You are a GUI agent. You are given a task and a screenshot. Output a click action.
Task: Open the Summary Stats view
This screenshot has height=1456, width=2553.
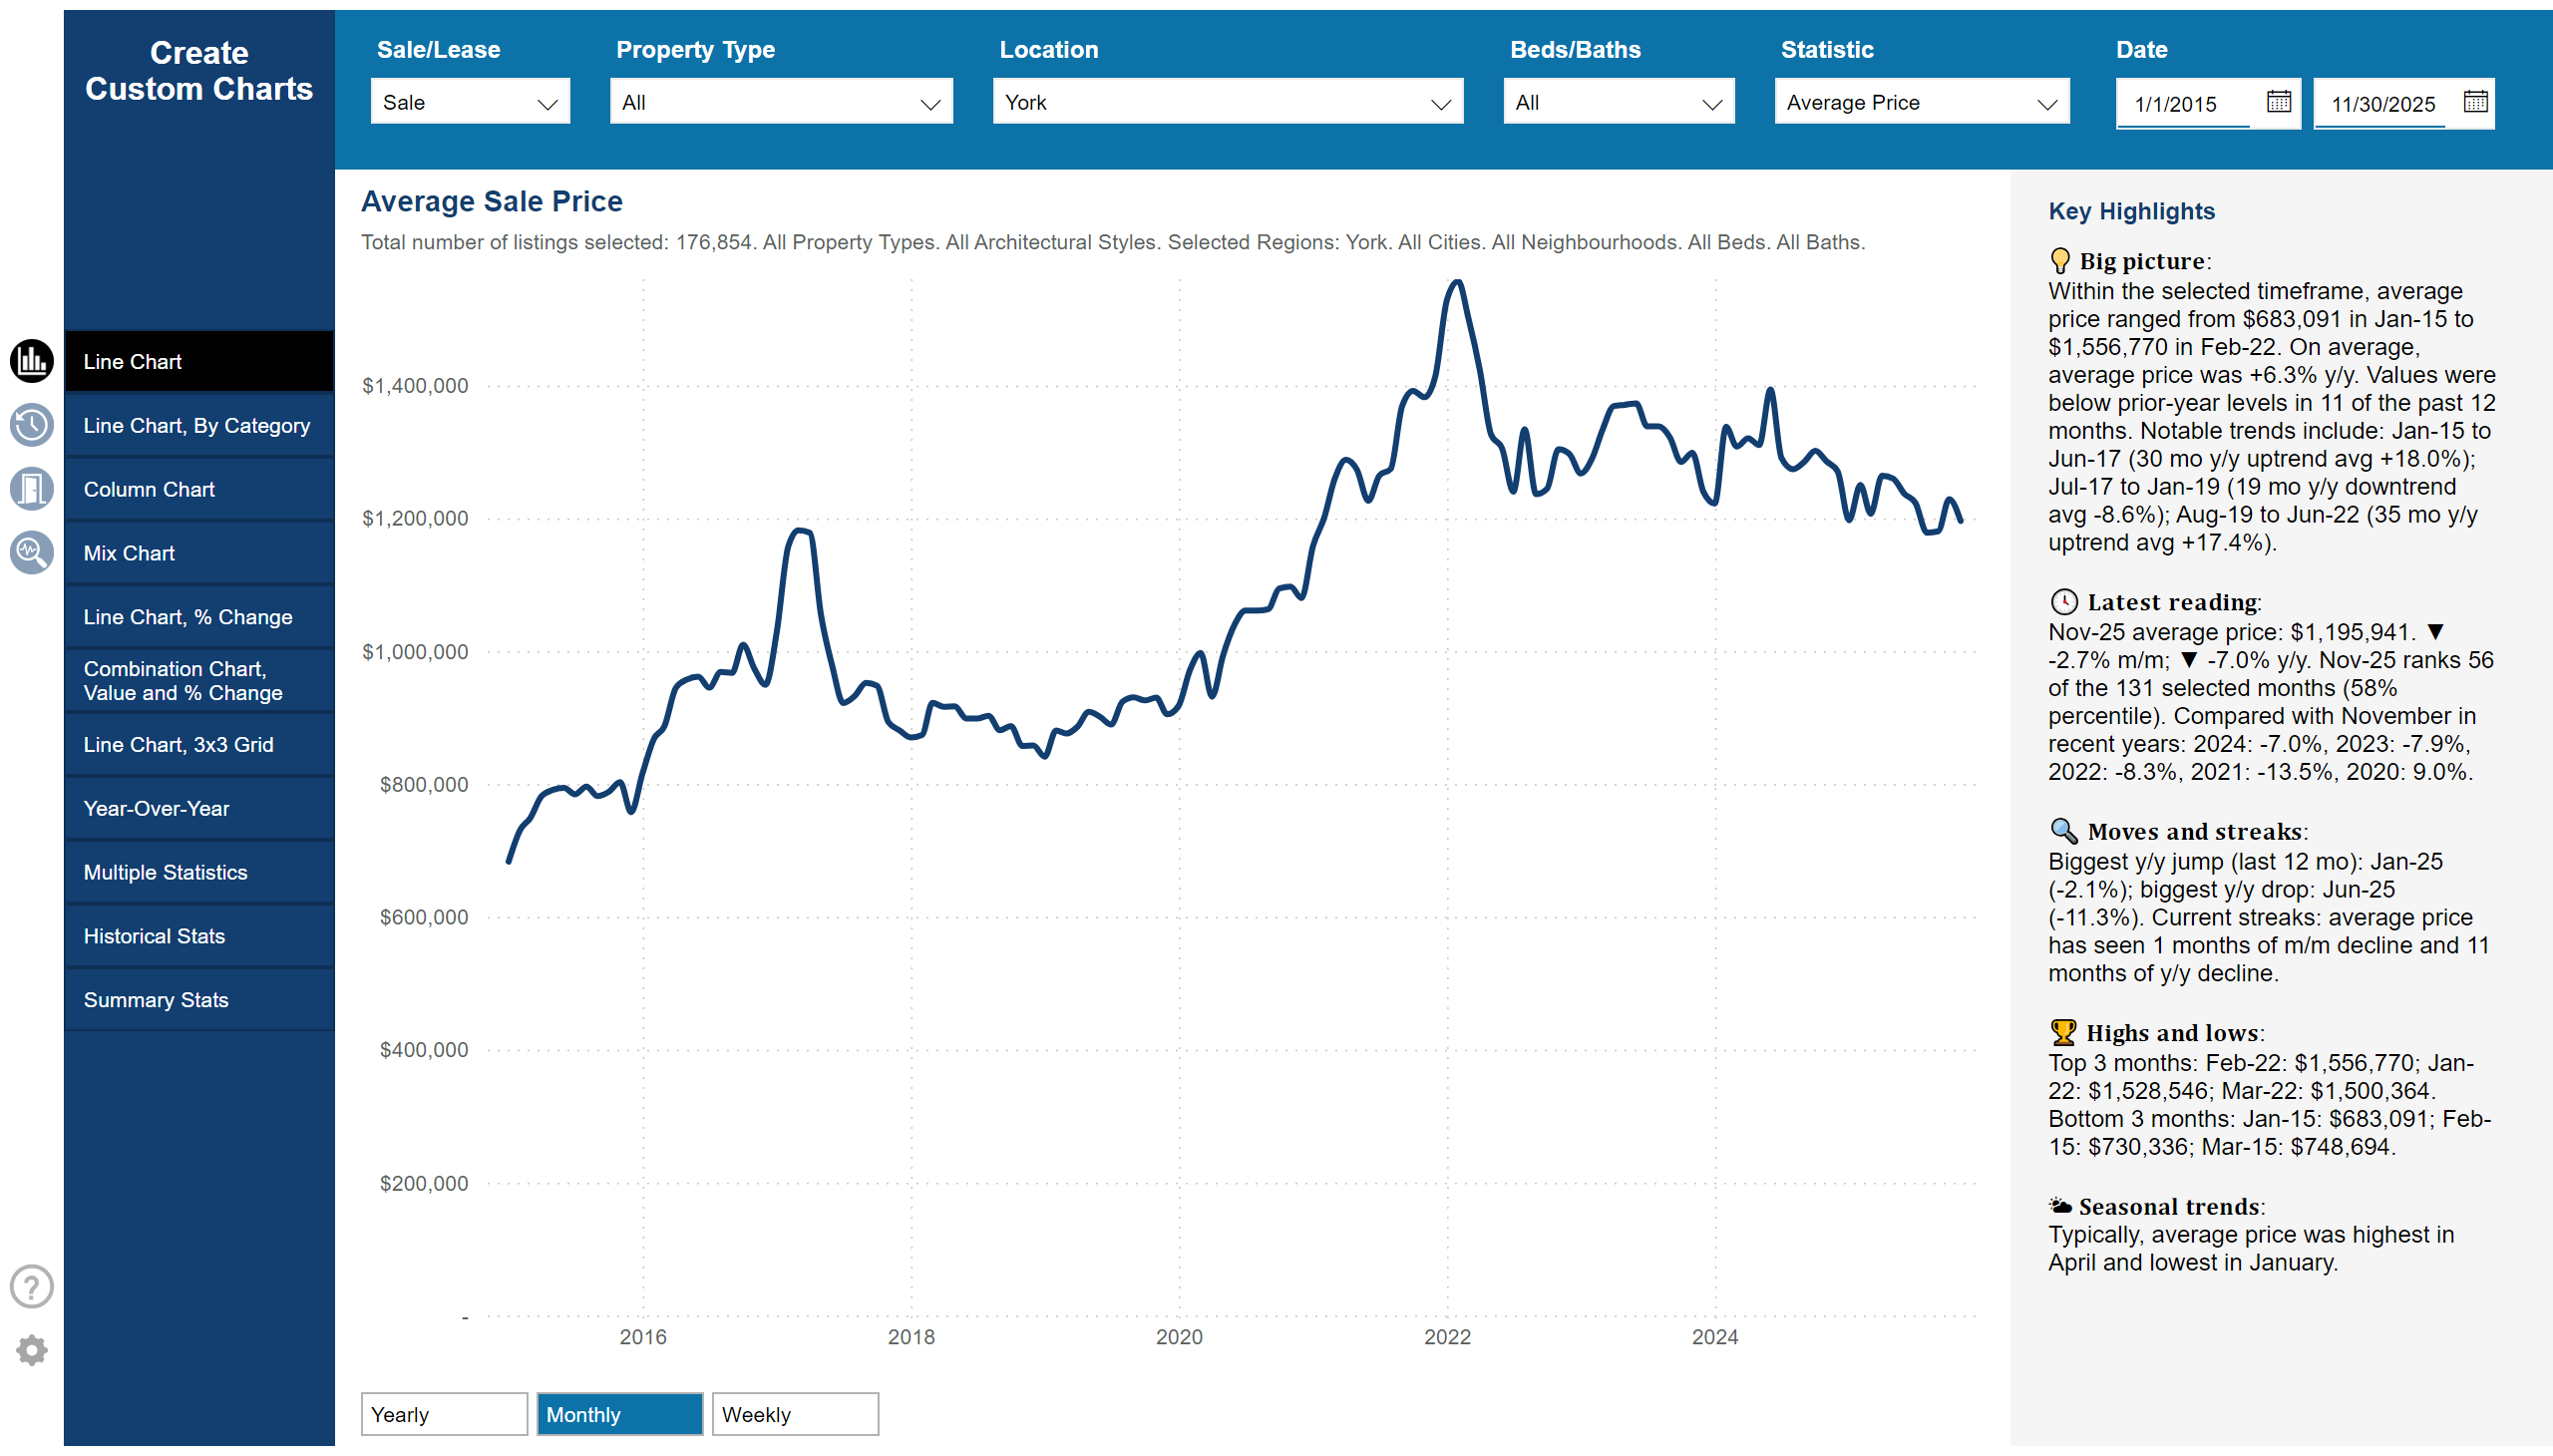coord(199,999)
